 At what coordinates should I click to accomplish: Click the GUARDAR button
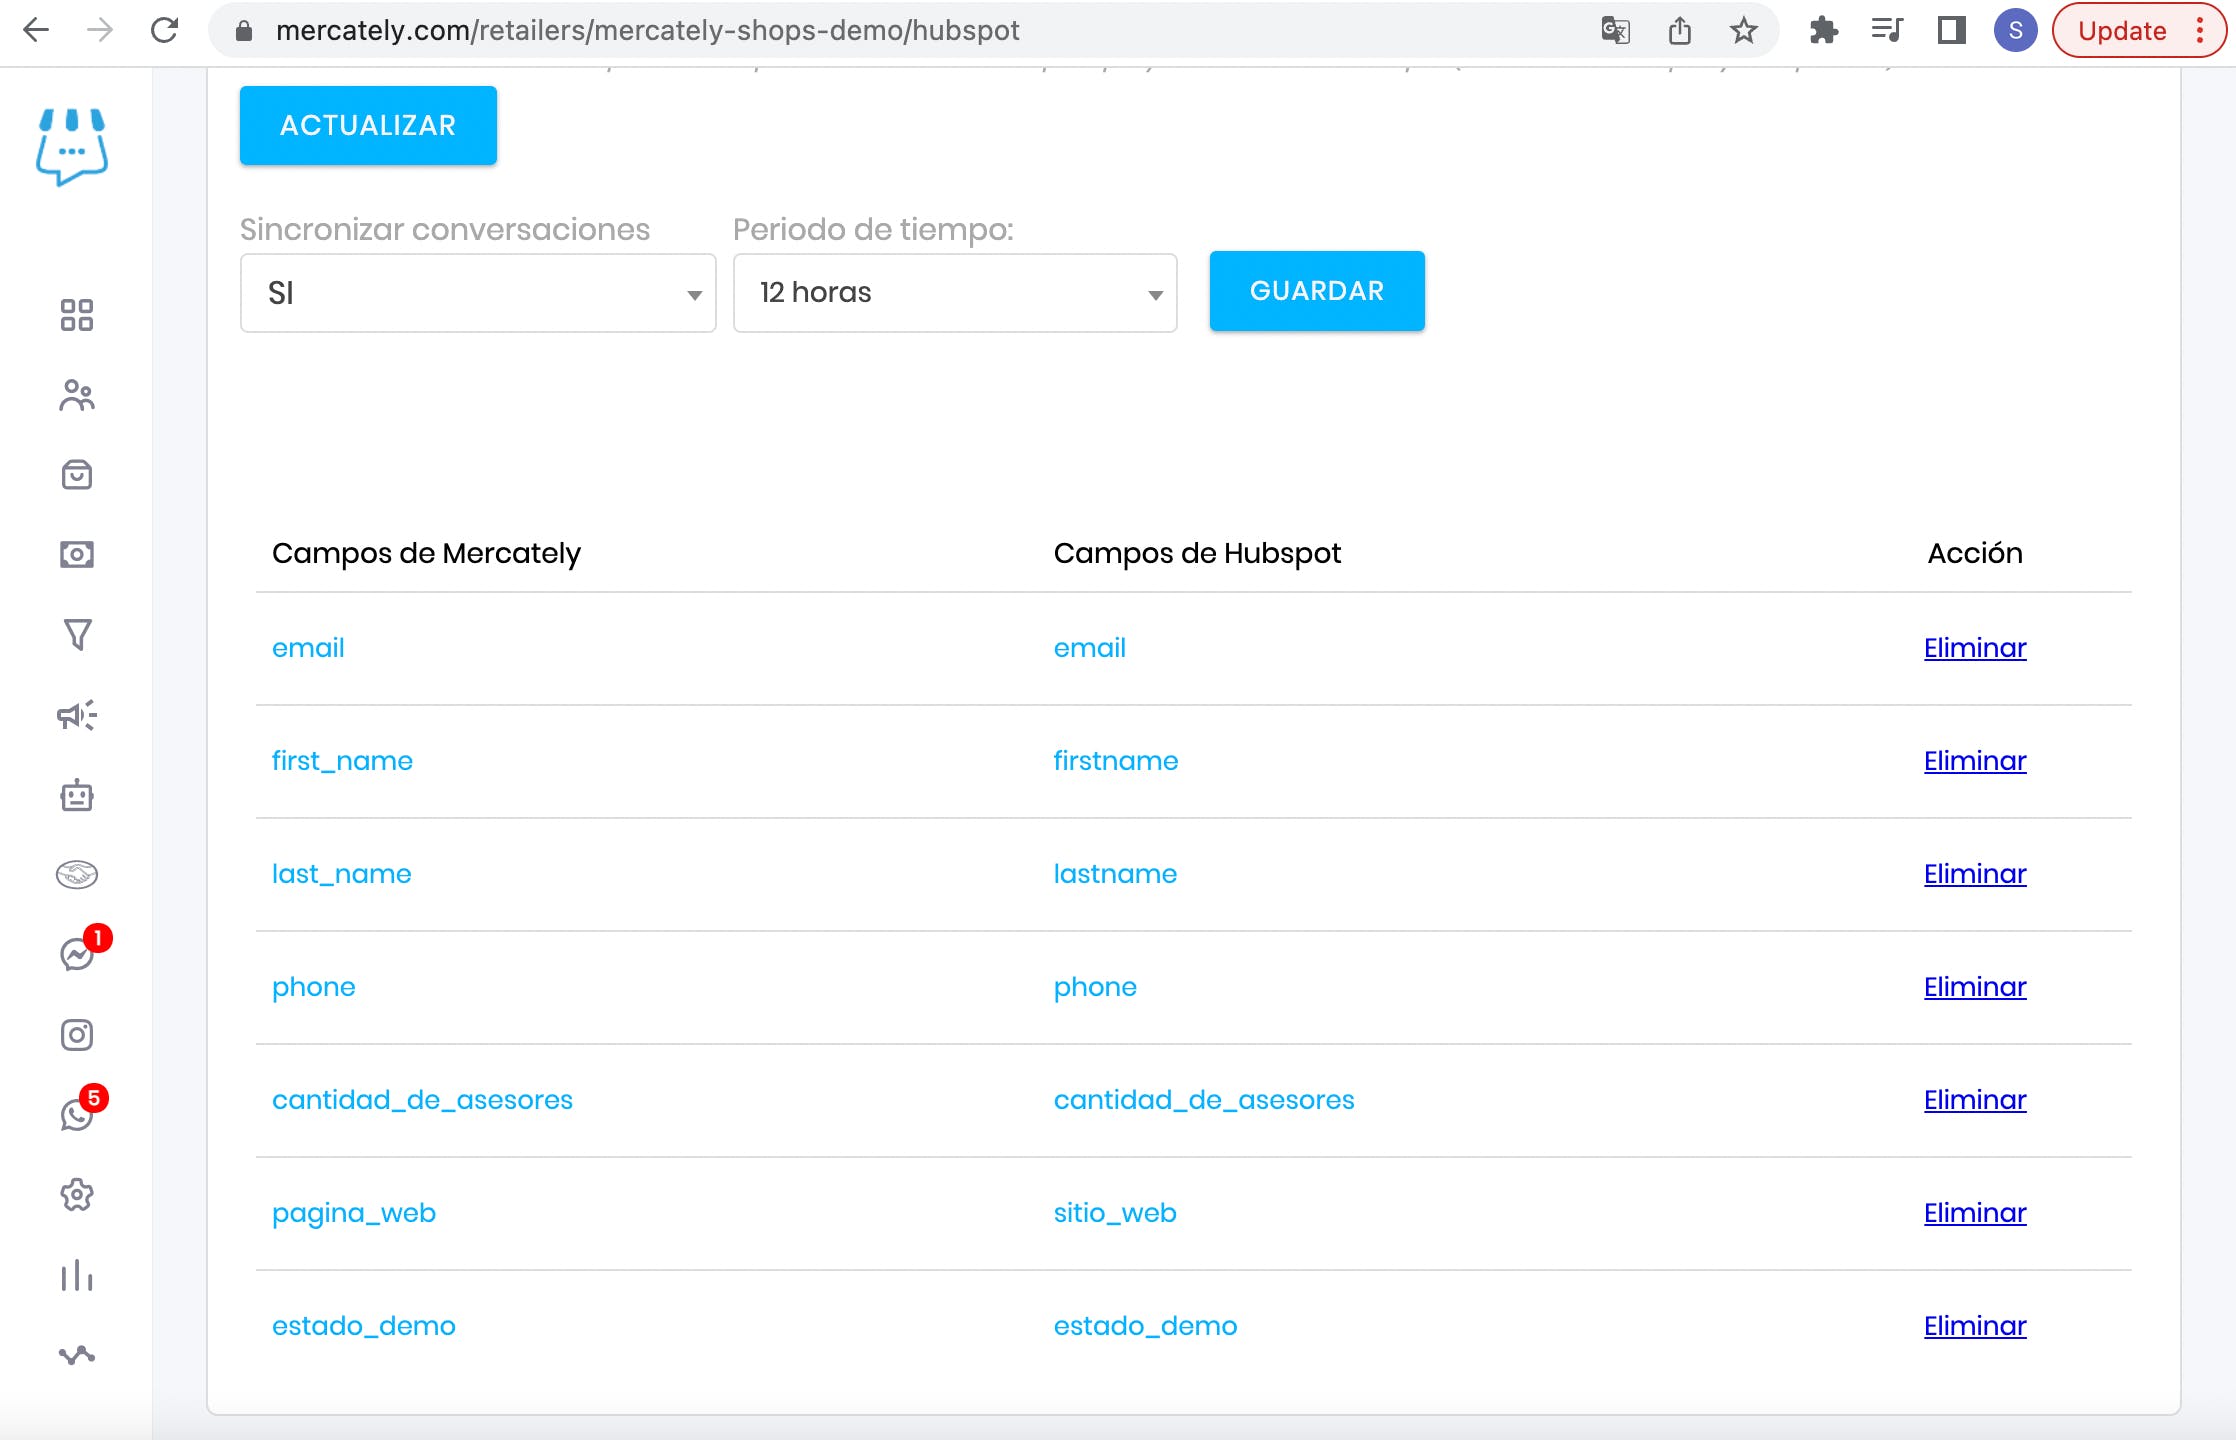click(1317, 291)
